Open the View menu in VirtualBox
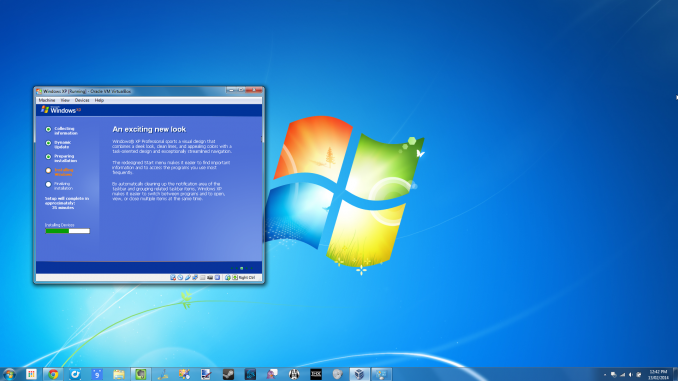This screenshot has height=381, width=678. [x=65, y=100]
